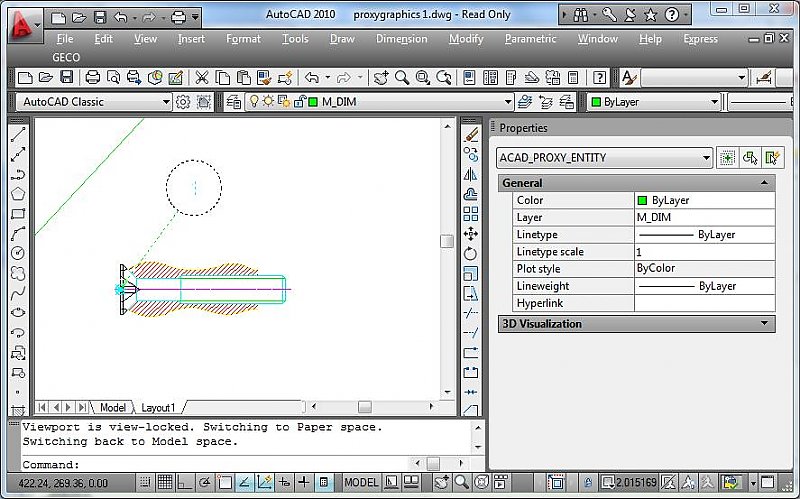Collapse the General properties section
The image size is (800, 499).
[764, 183]
